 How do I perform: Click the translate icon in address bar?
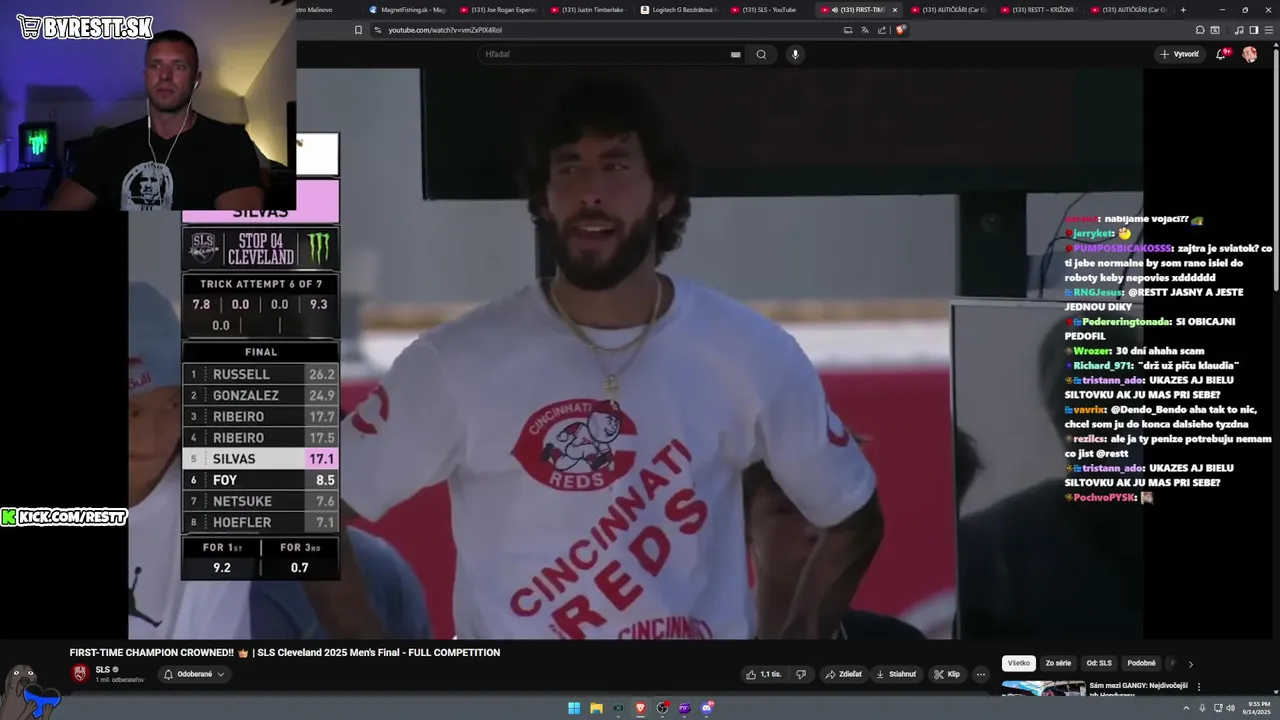coord(865,30)
